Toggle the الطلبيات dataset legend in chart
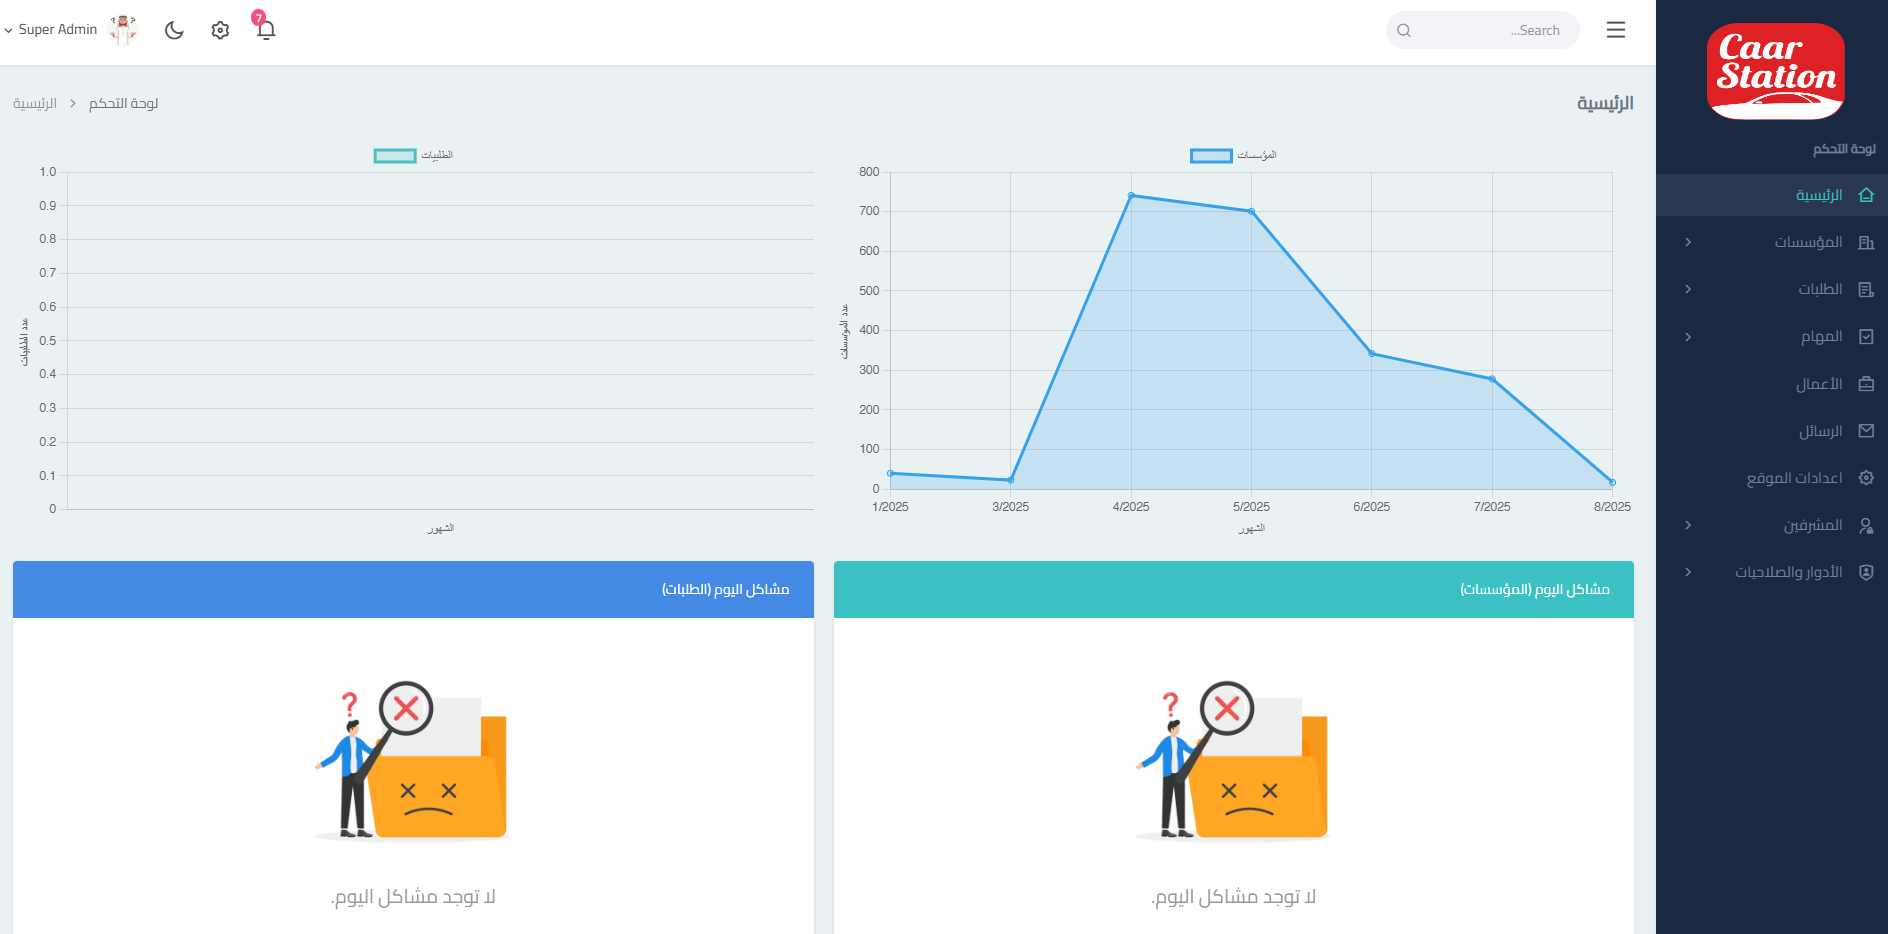 pyautogui.click(x=413, y=155)
